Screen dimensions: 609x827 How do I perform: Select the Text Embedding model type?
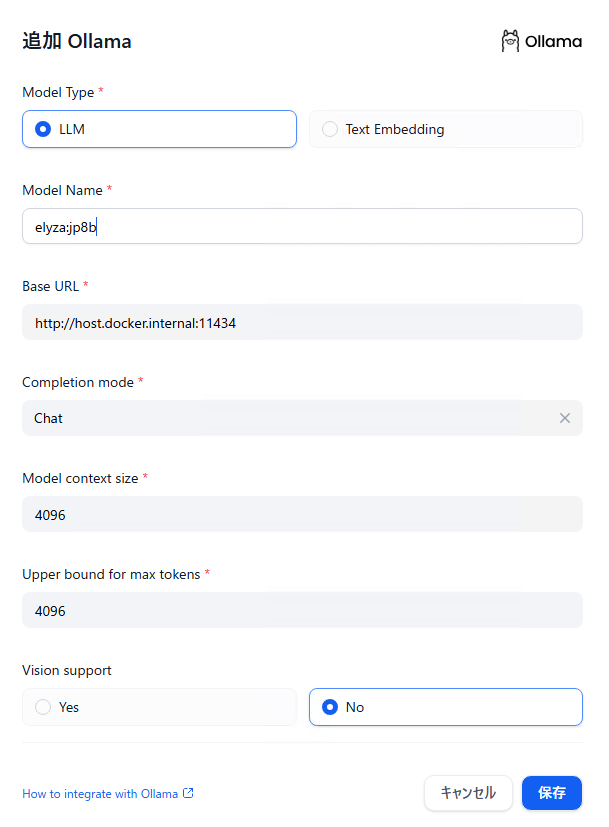(x=445, y=129)
